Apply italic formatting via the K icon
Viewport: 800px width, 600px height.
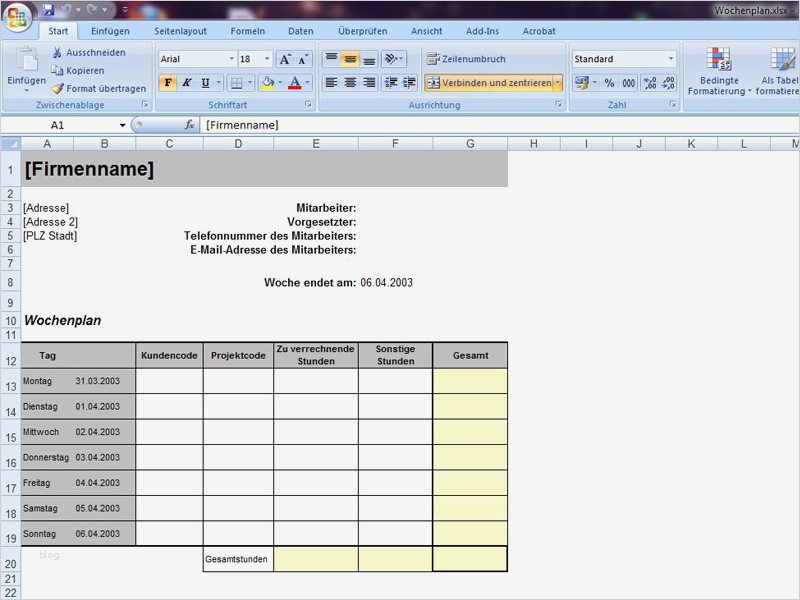(186, 84)
